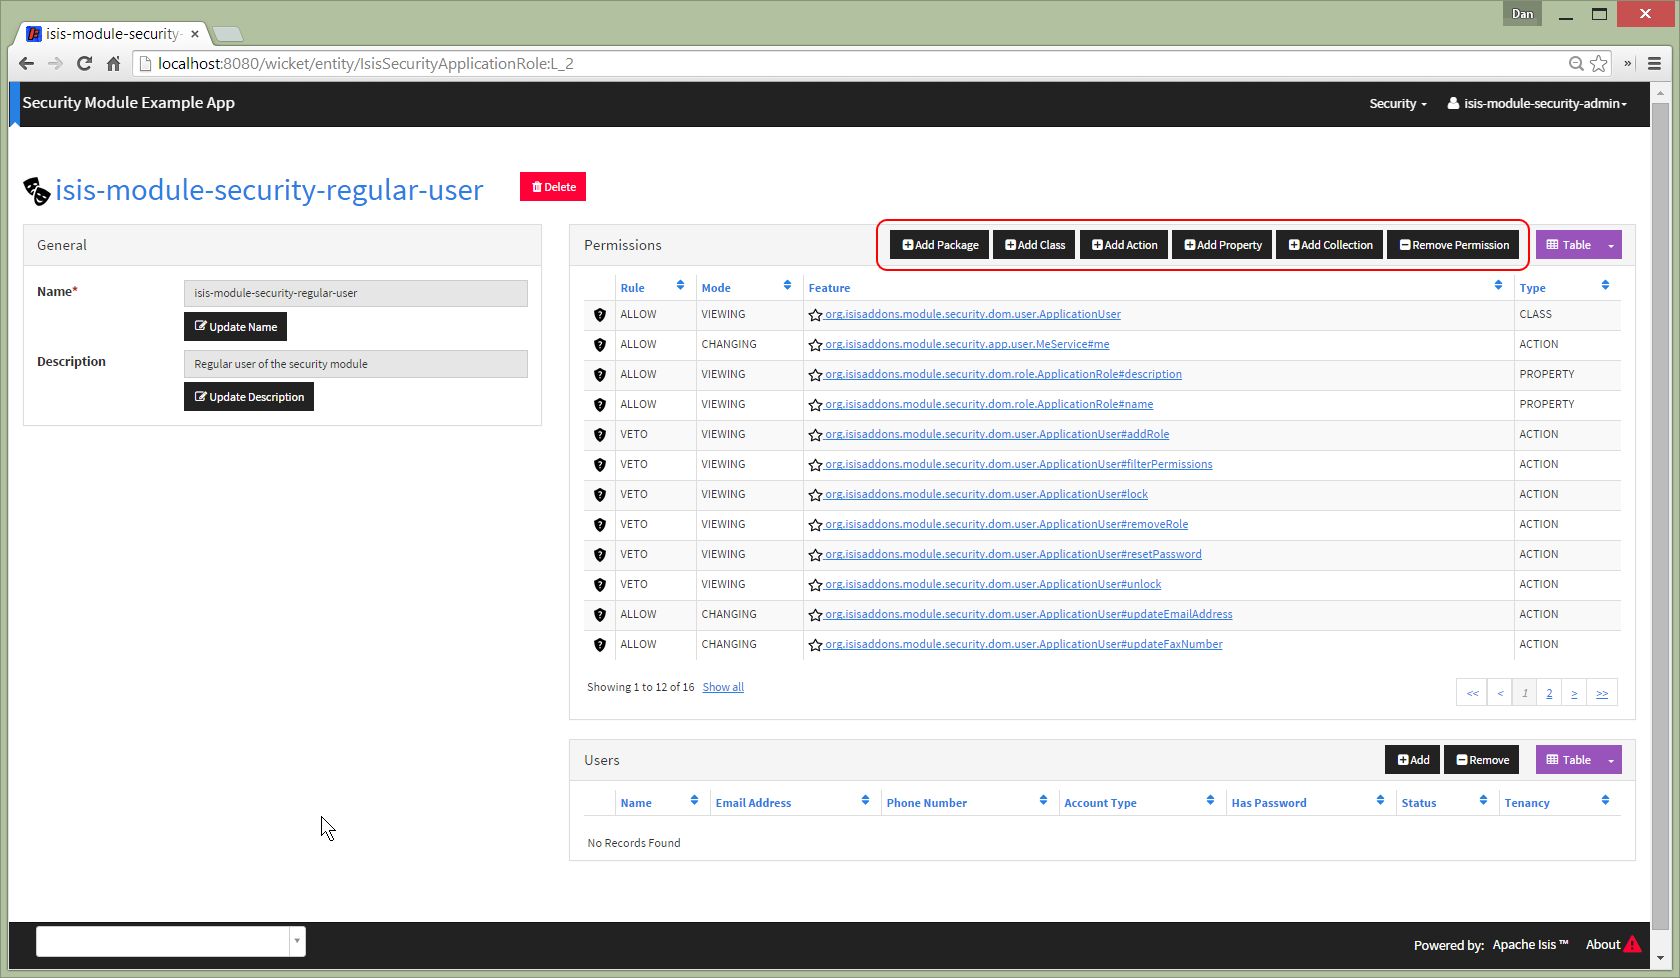Select the isis-module-security browser tab
The width and height of the screenshot is (1680, 978).
[x=112, y=33]
